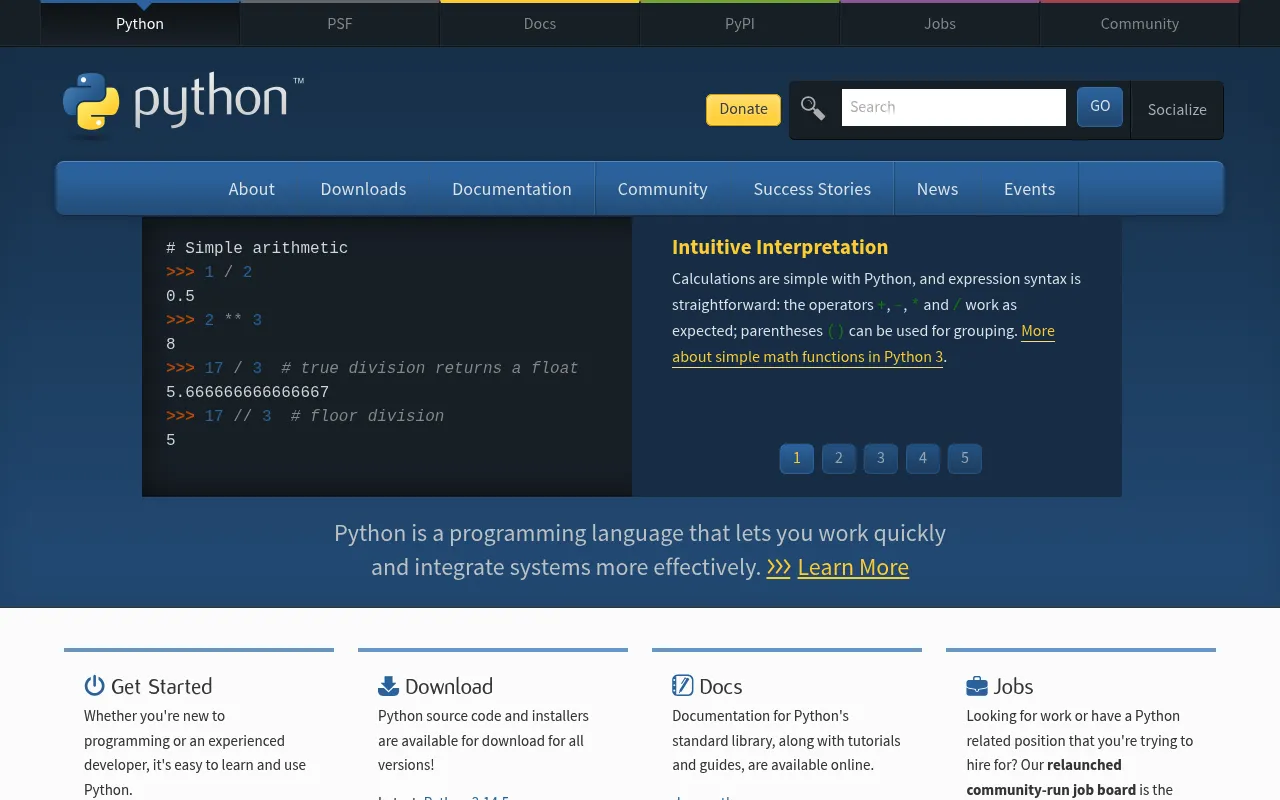
Task: Click the code line '17 // 3'
Action: [238, 416]
